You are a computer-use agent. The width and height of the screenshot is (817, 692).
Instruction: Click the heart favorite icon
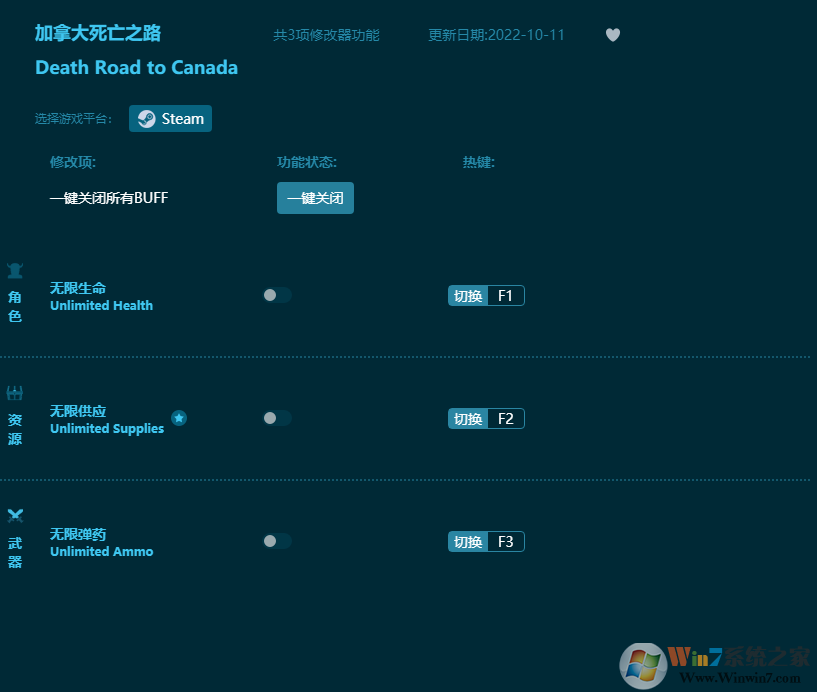[613, 35]
